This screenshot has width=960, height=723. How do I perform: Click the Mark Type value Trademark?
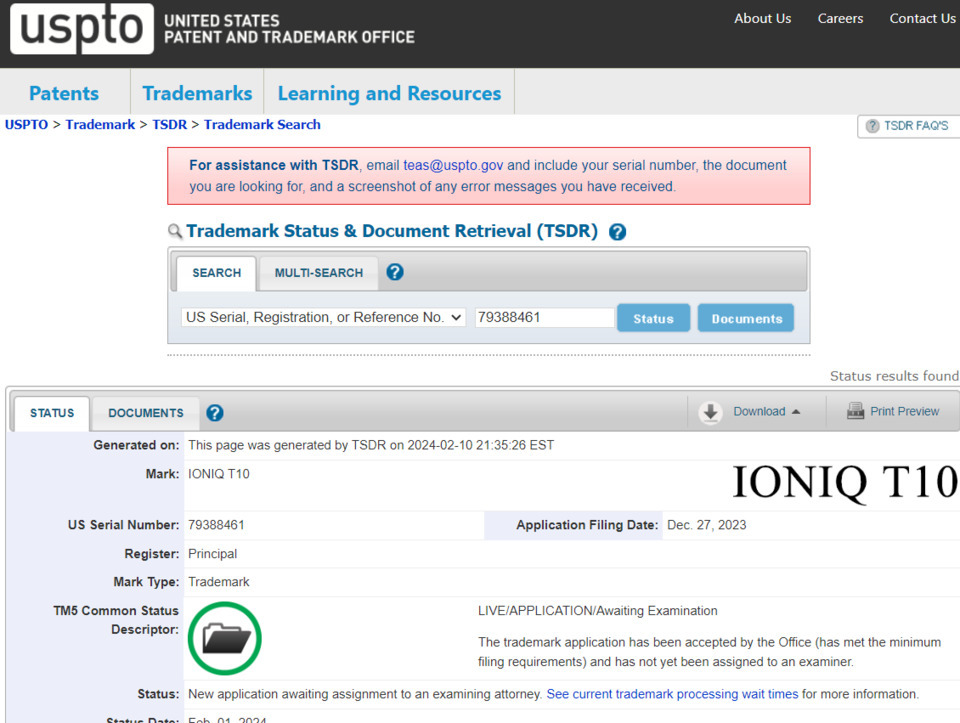click(x=219, y=582)
